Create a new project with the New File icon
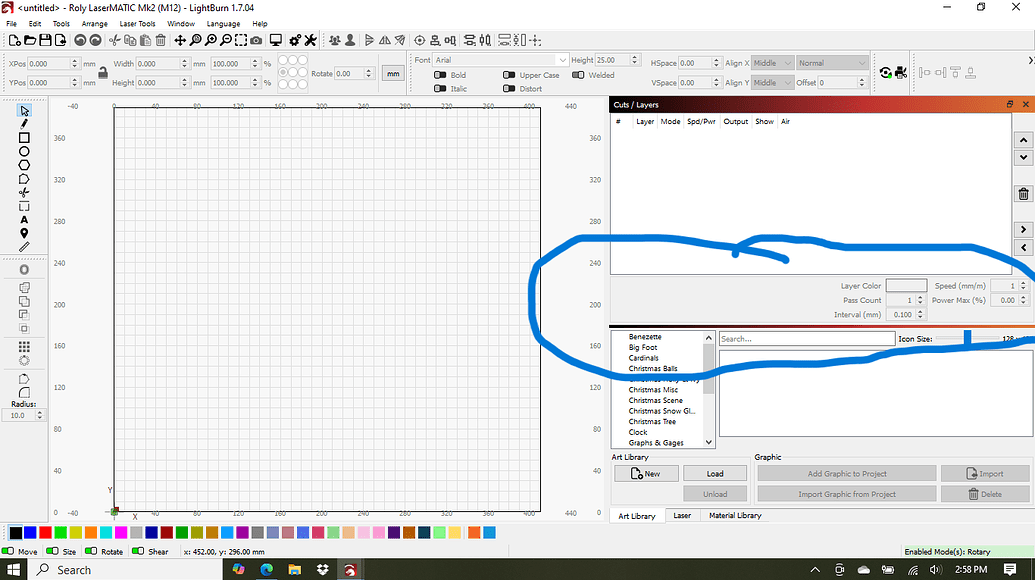This screenshot has height=580, width=1035. (x=15, y=40)
